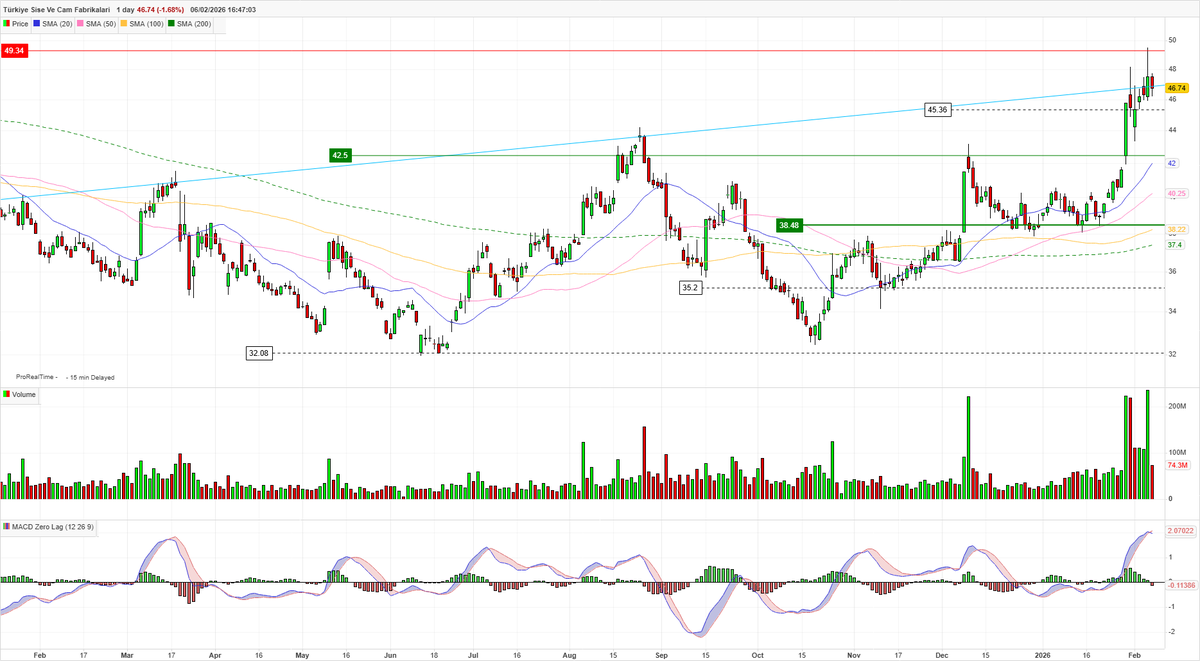Viewport: 1200px width, 661px height.
Task: Click the Mar date axis label
Action: coord(126,654)
